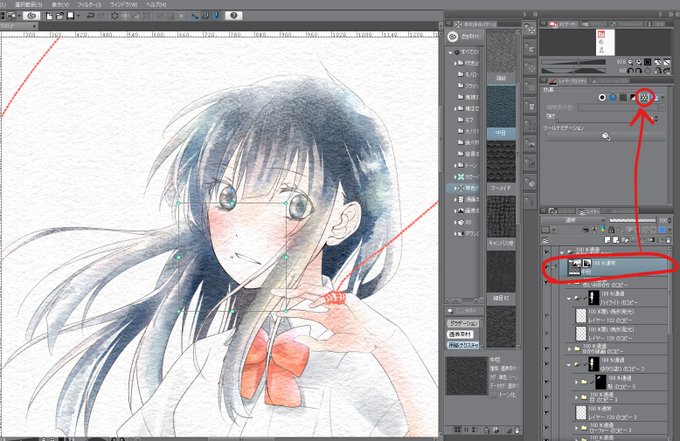The width and height of the screenshot is (680, 441).
Task: Click the round material source button beside 素材
Action: pyautogui.click(x=453, y=37)
